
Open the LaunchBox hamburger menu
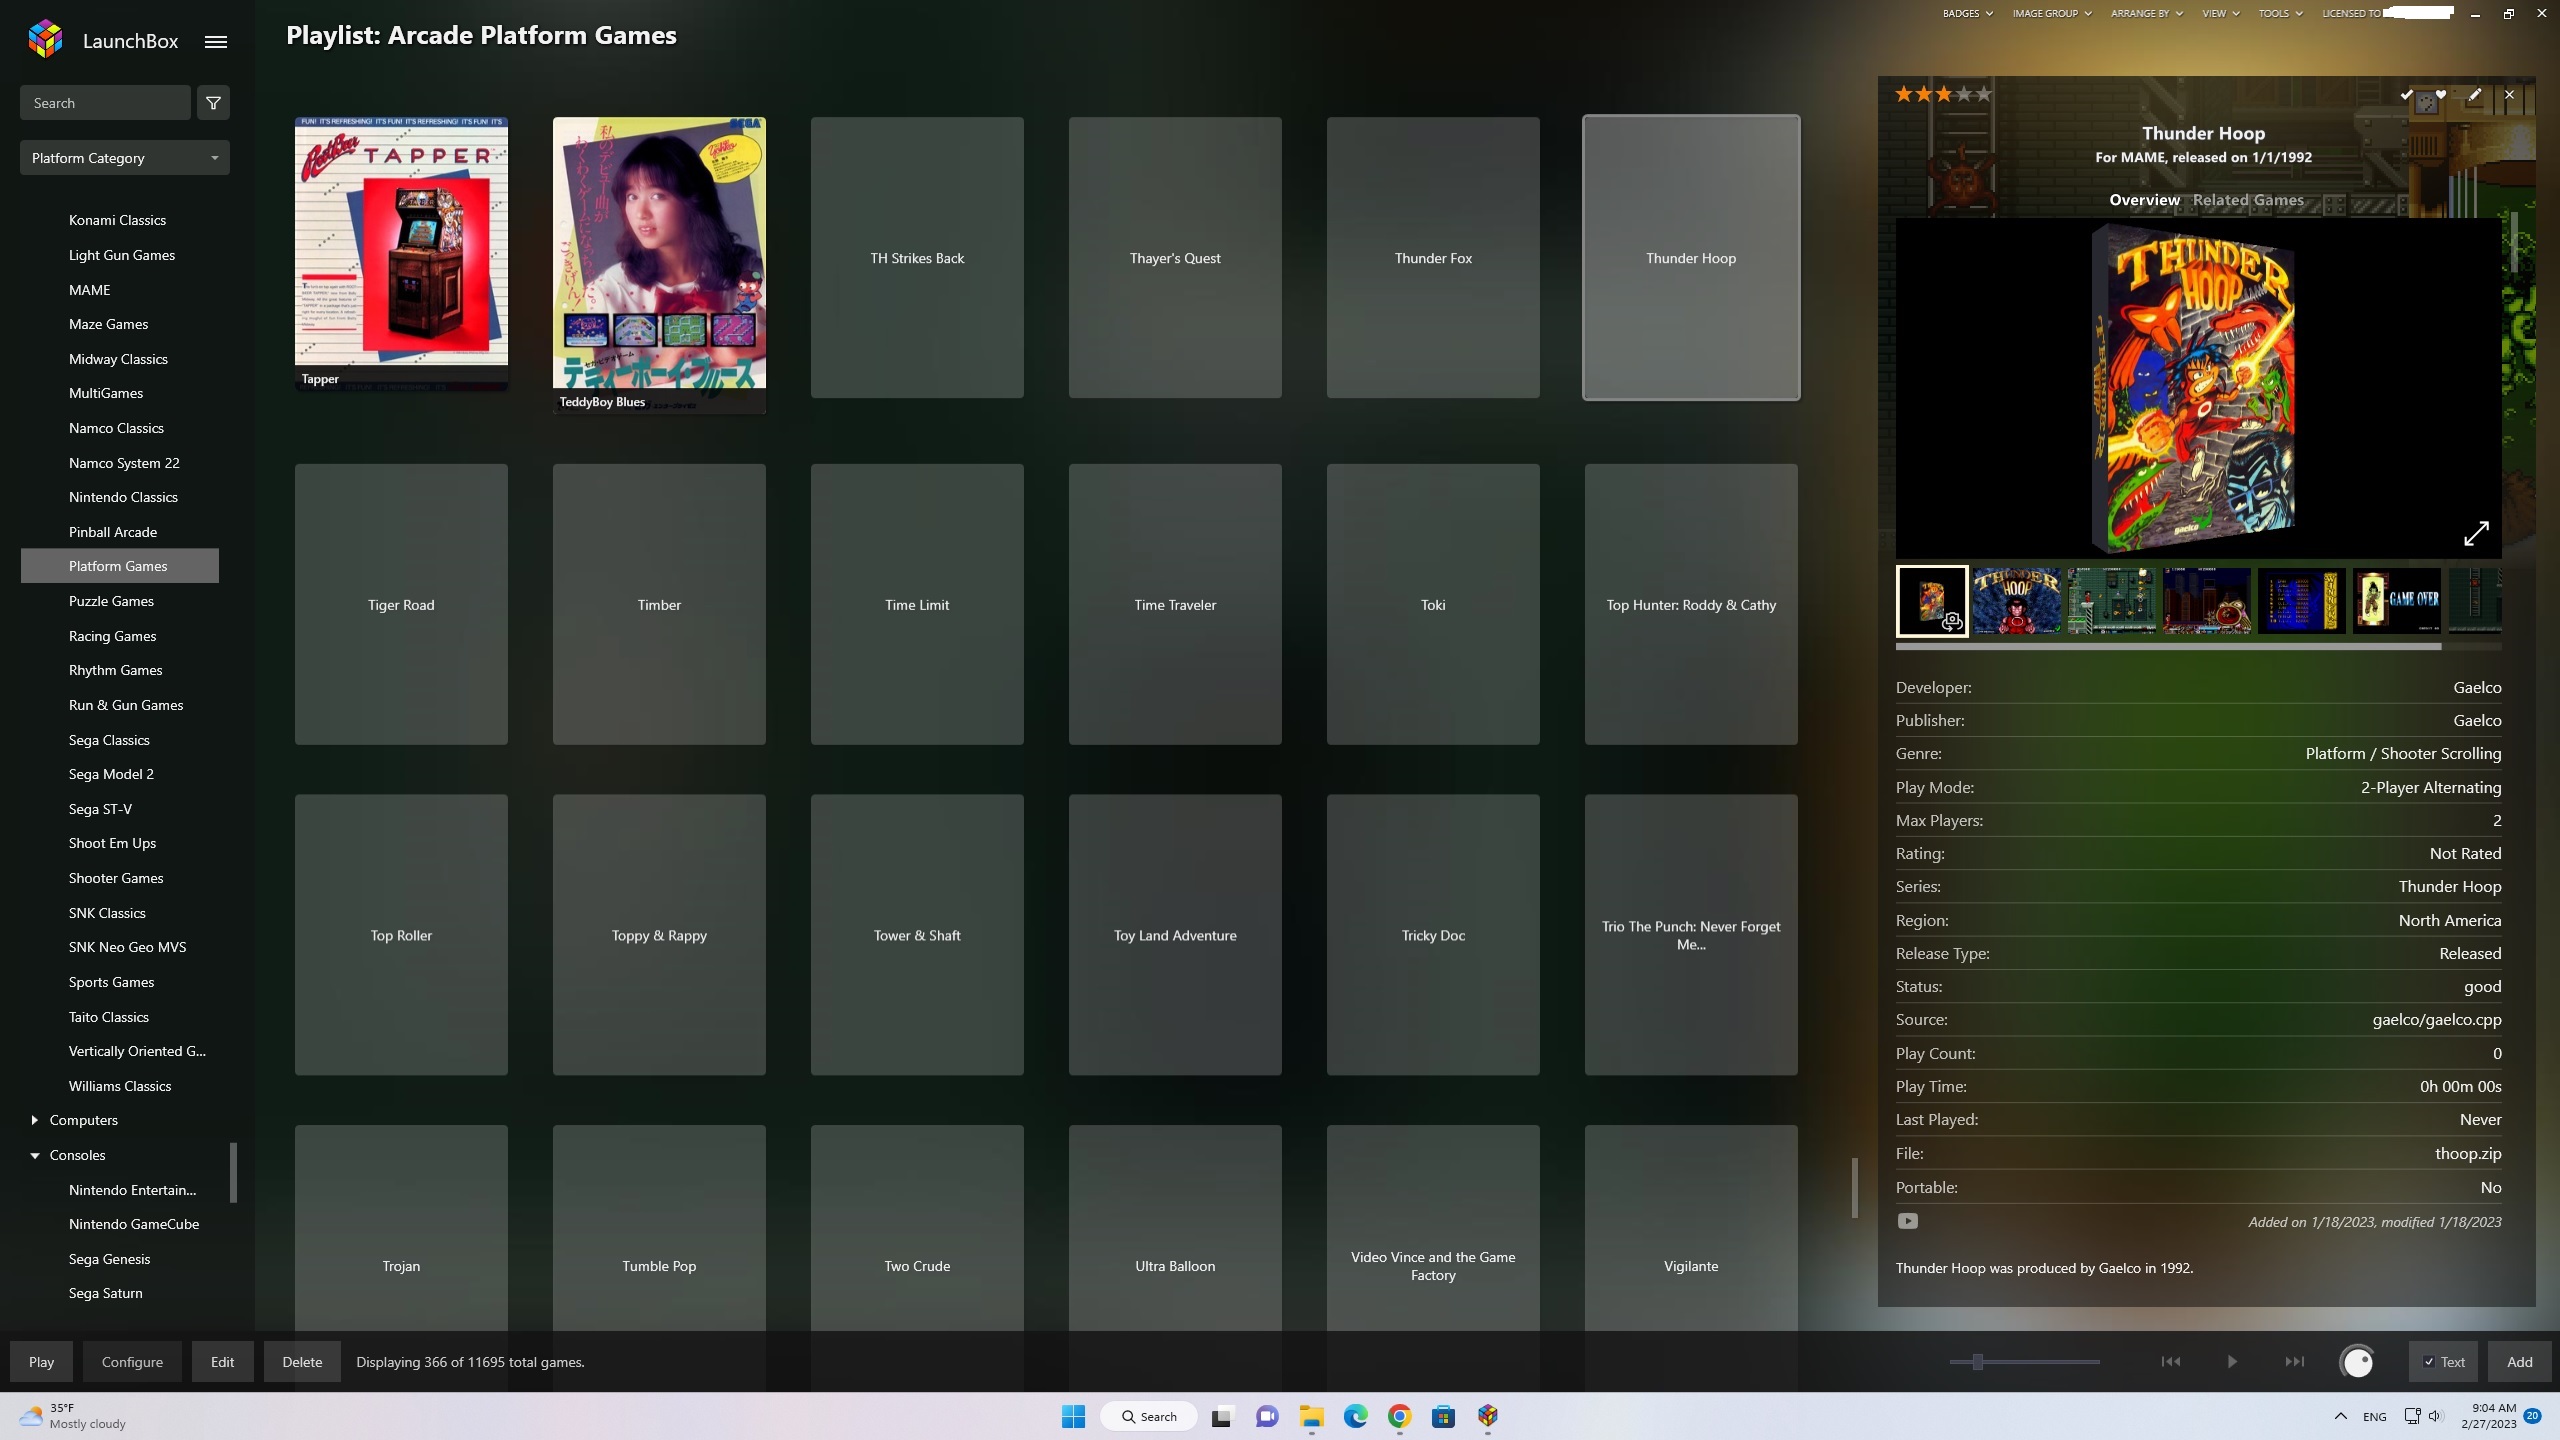(x=216, y=41)
